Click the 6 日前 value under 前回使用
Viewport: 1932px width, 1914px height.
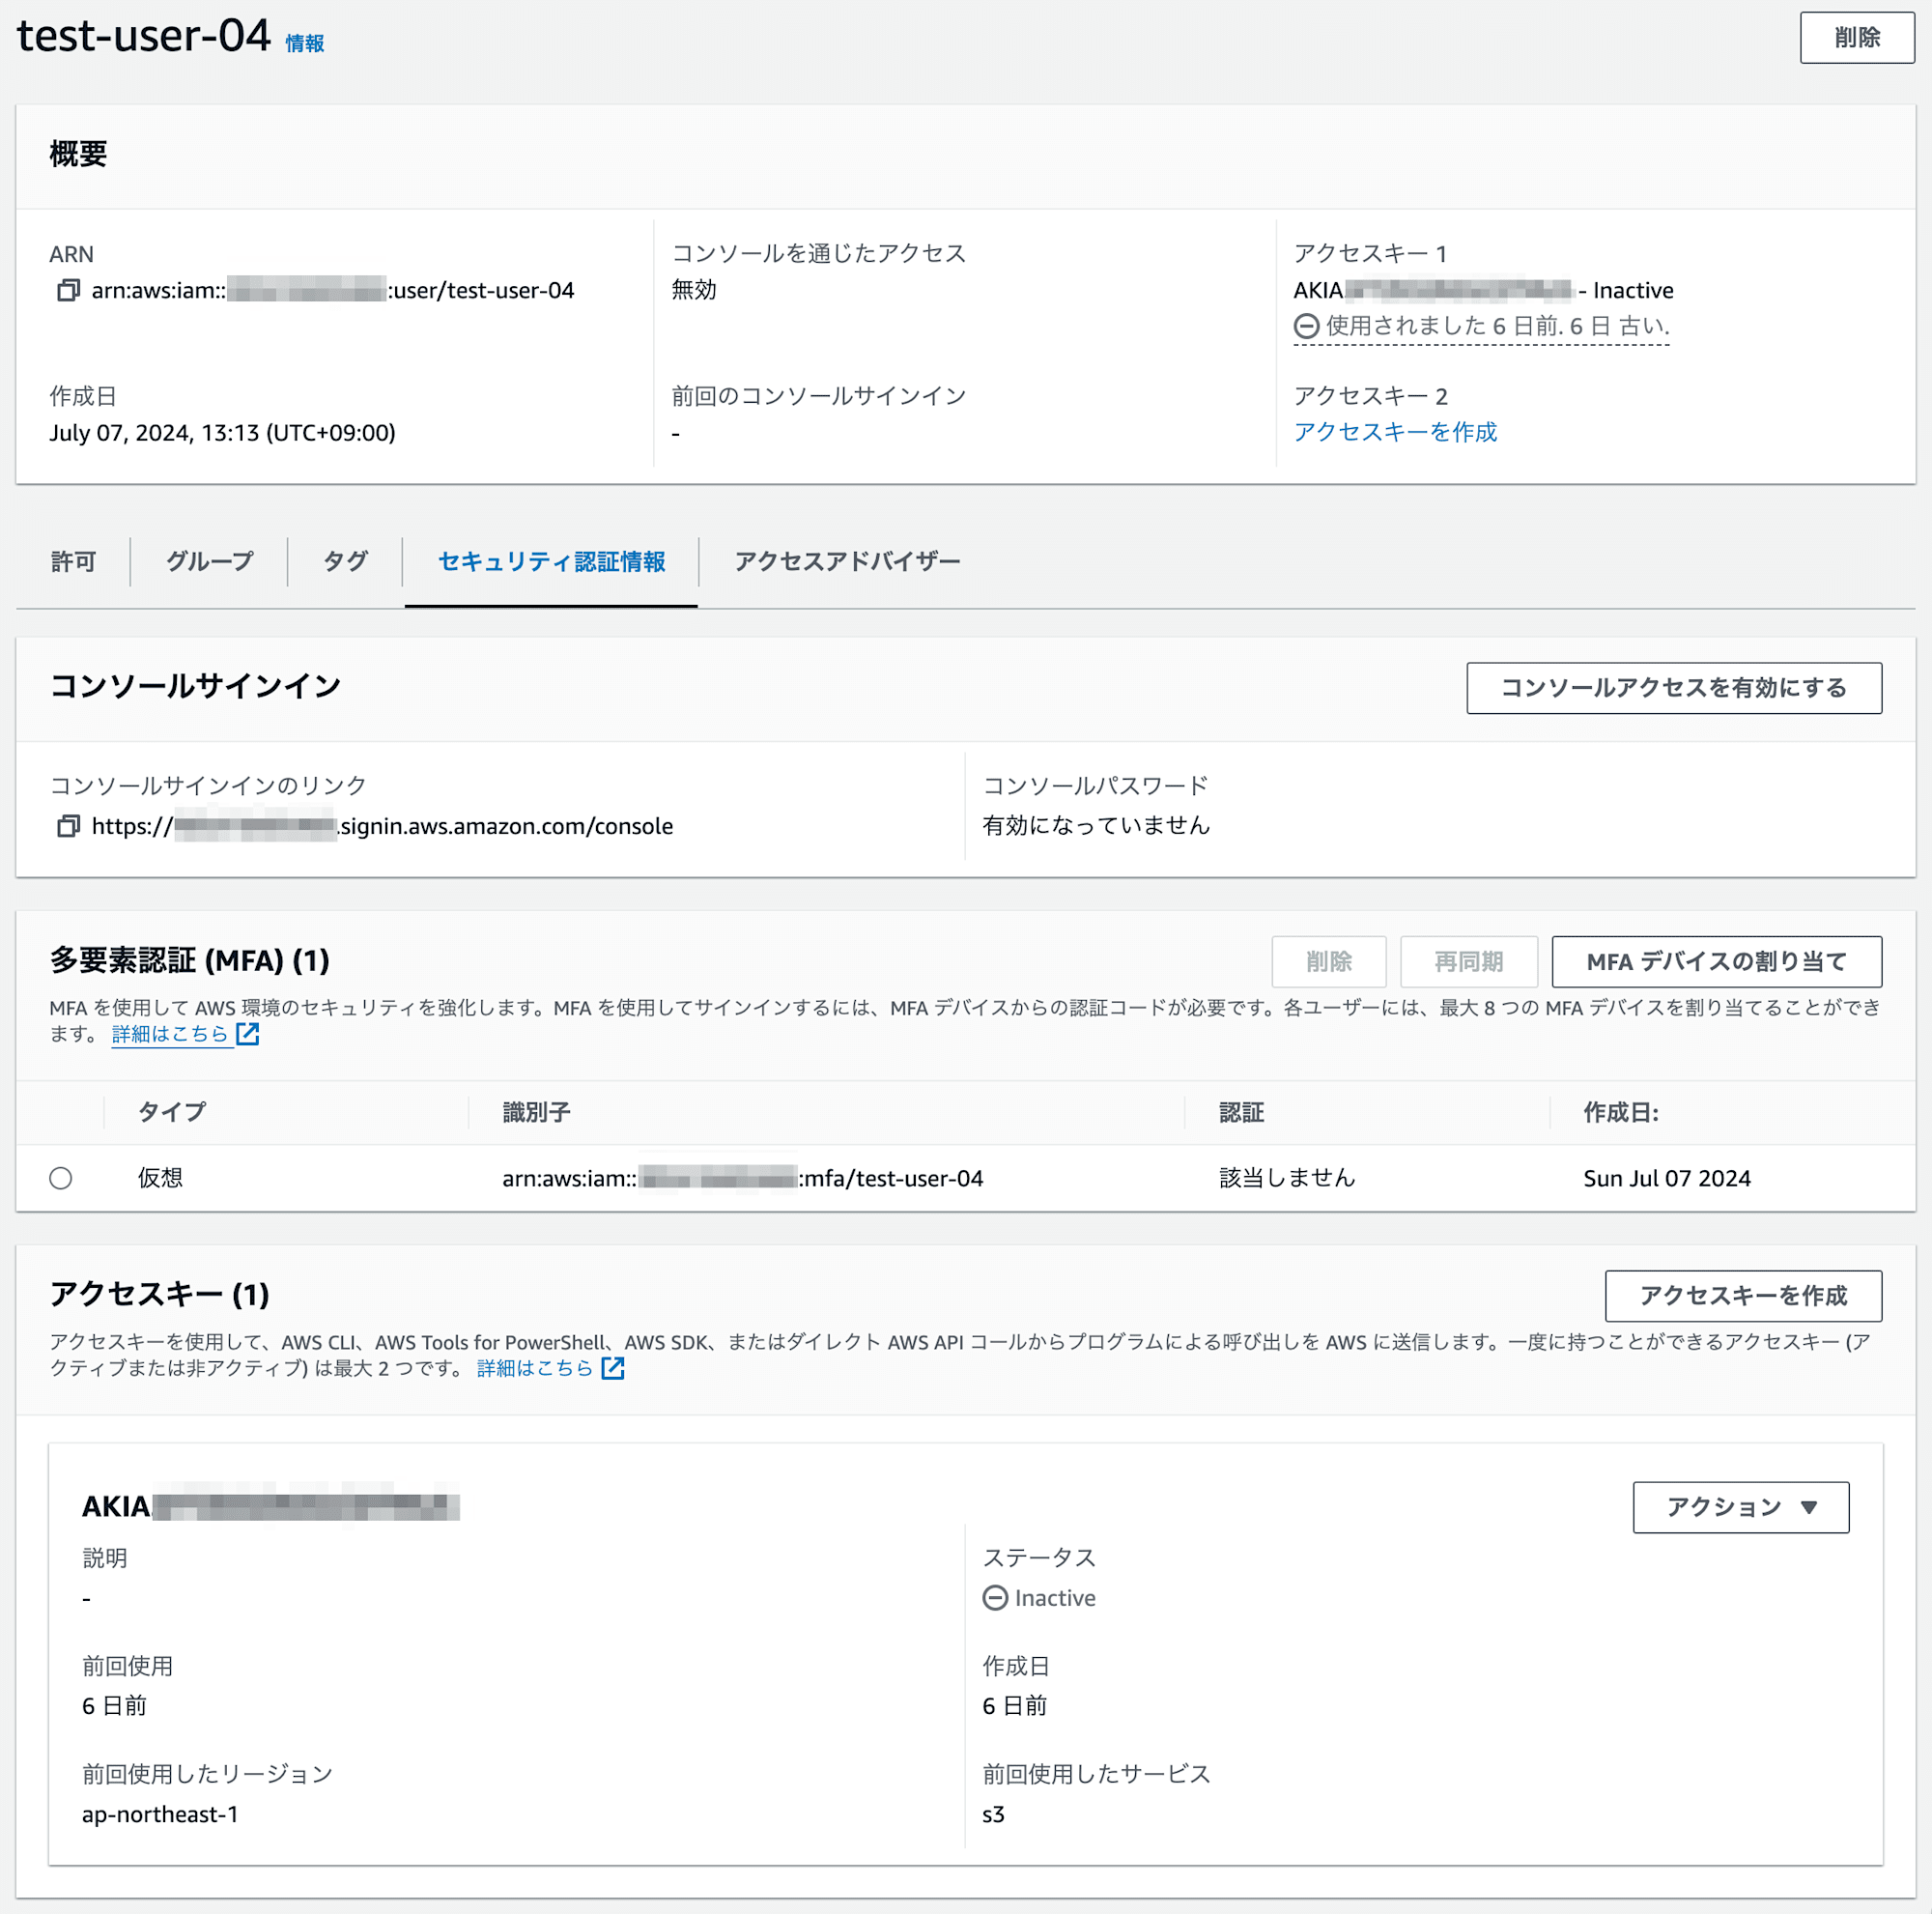pyautogui.click(x=114, y=1706)
